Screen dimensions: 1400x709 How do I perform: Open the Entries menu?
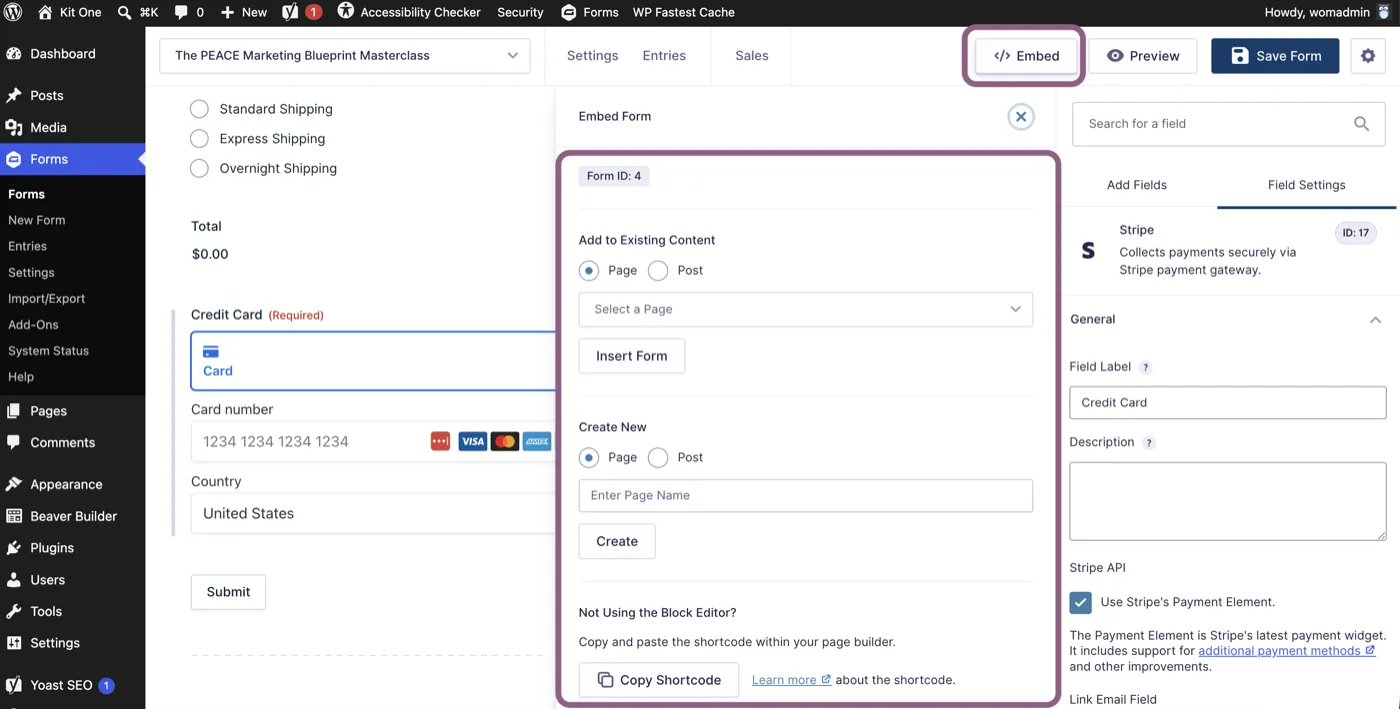[664, 56]
